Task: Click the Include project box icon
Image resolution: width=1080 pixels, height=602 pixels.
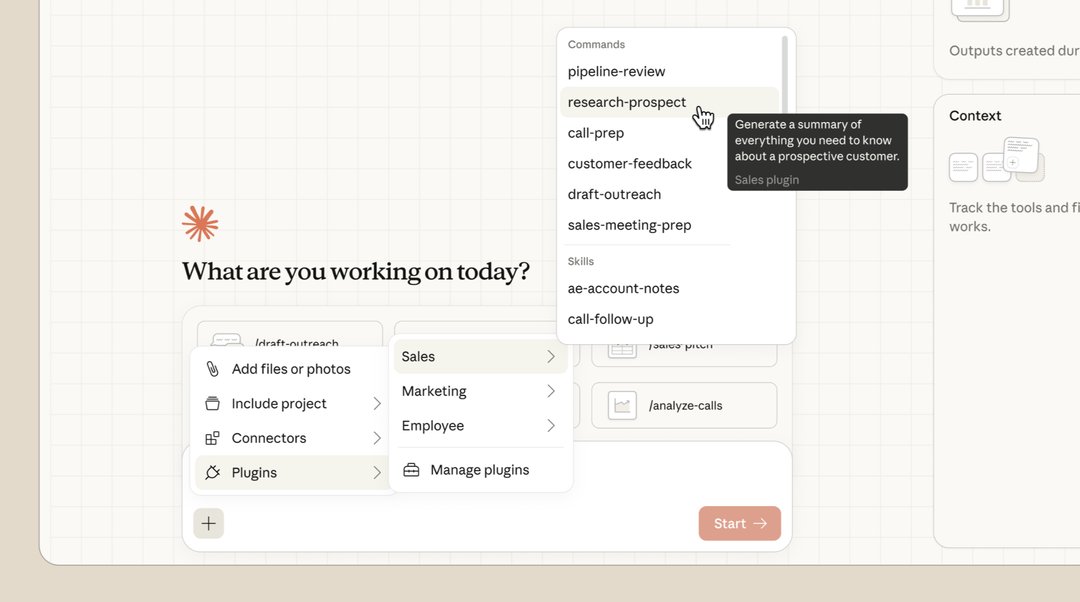Action: click(213, 404)
